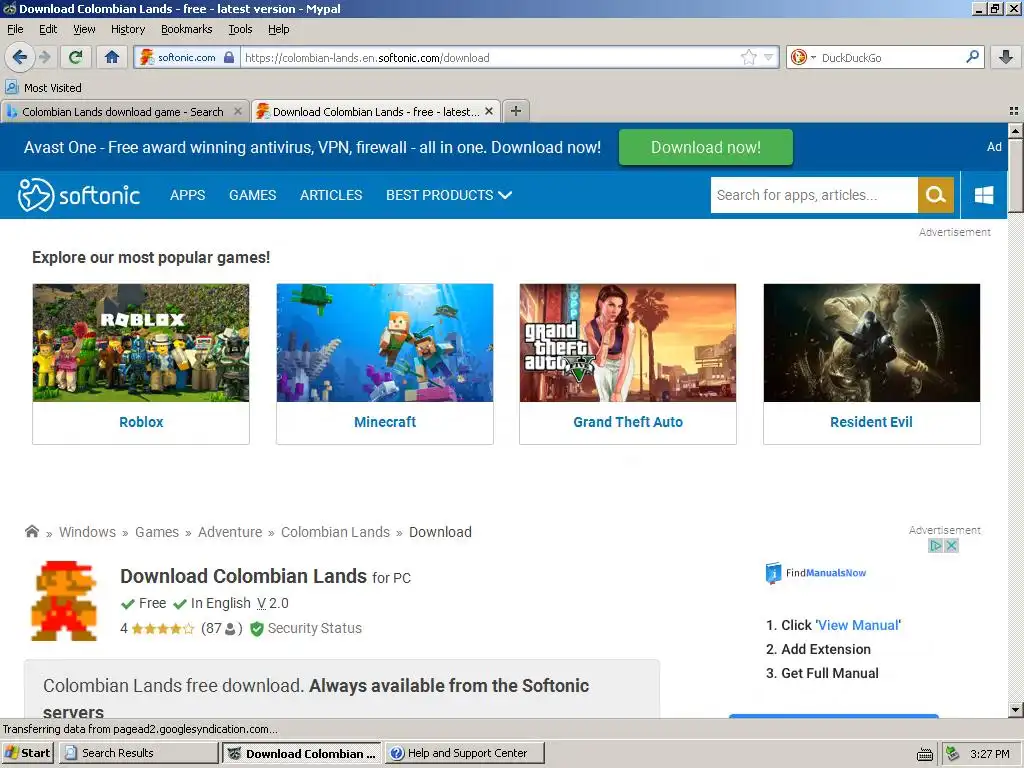Open the Most Visited bookmarks folder
1024x768 pixels.
pos(44,88)
